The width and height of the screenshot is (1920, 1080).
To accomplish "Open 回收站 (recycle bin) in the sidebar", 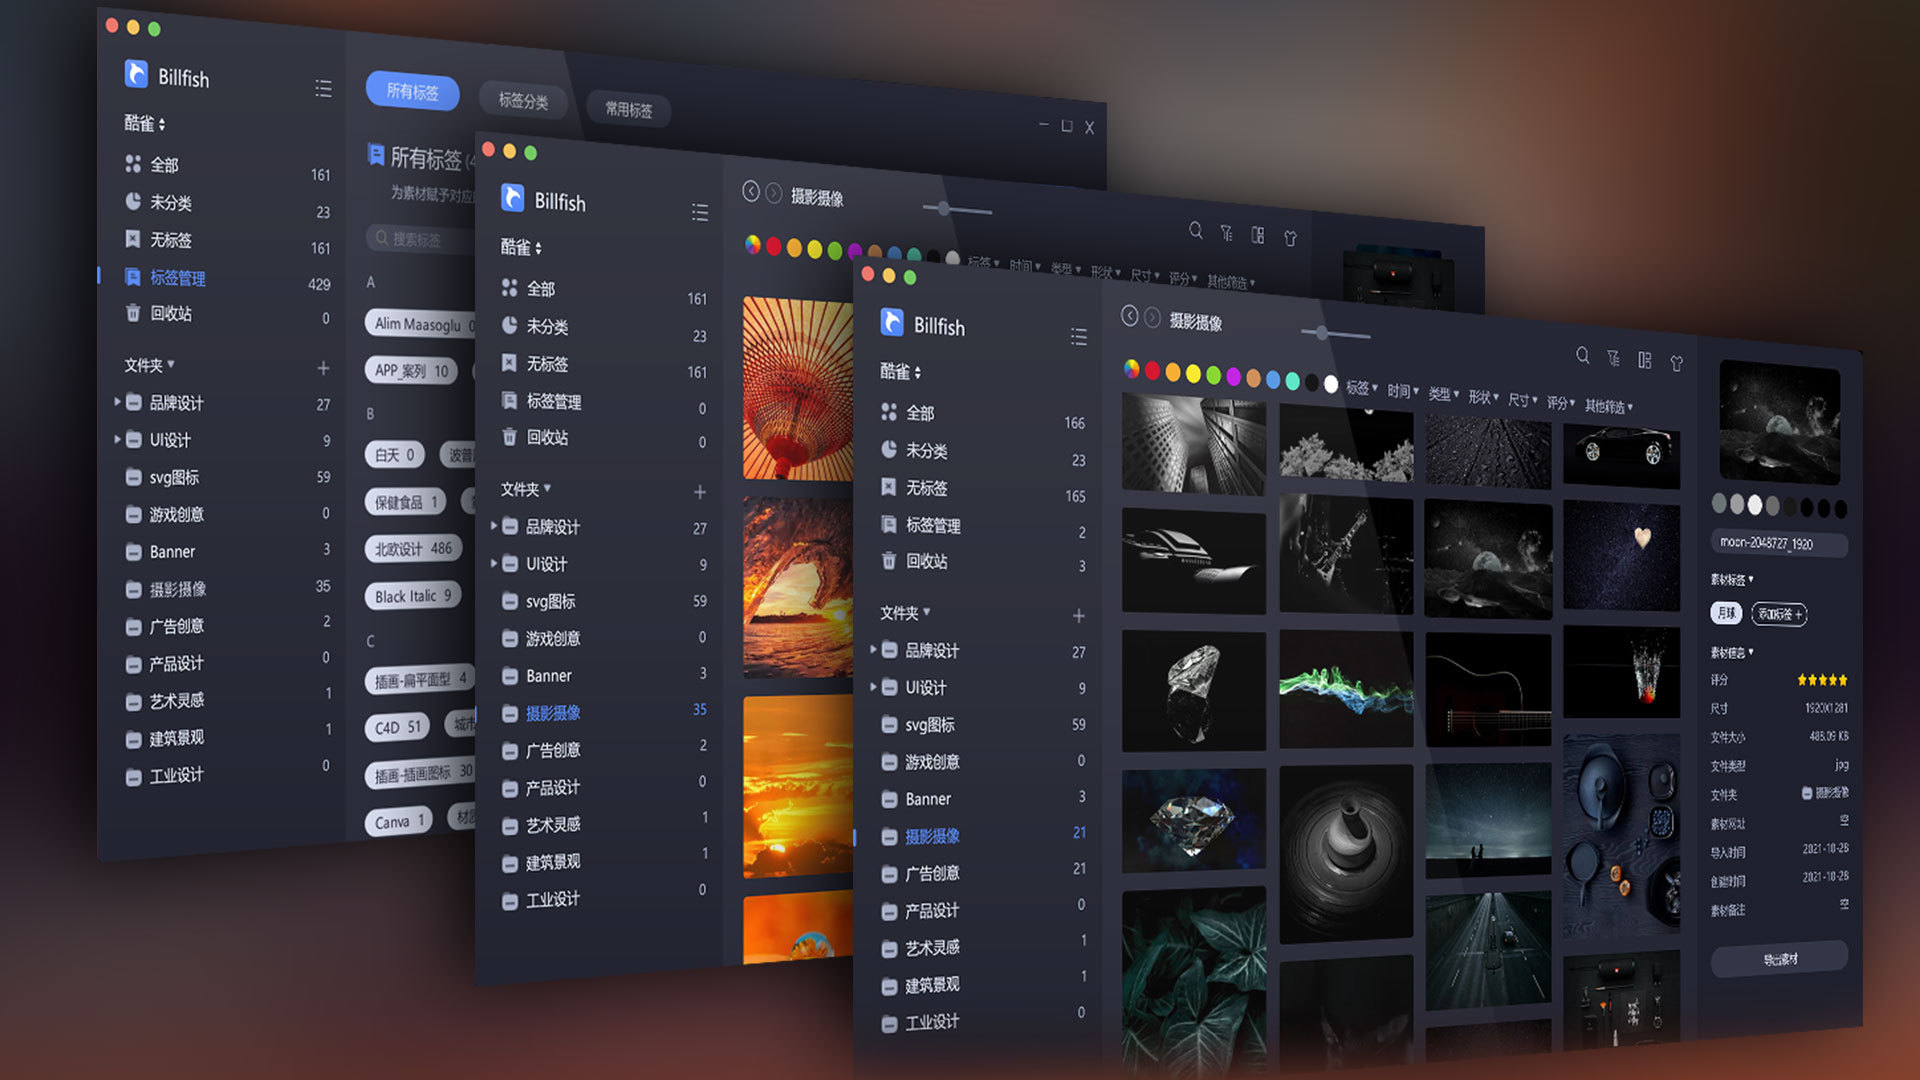I will tap(925, 561).
